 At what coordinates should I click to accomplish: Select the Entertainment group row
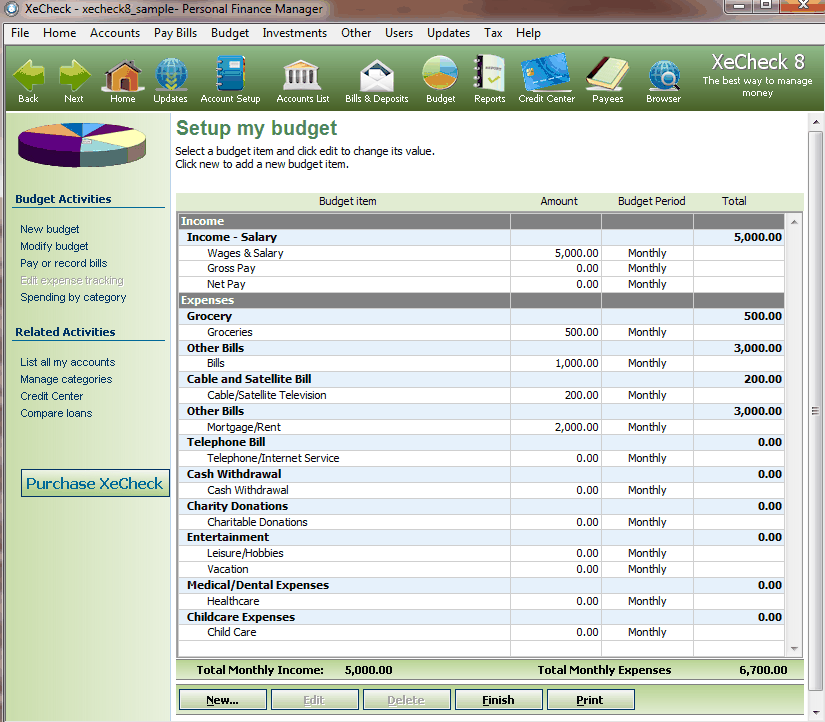481,537
